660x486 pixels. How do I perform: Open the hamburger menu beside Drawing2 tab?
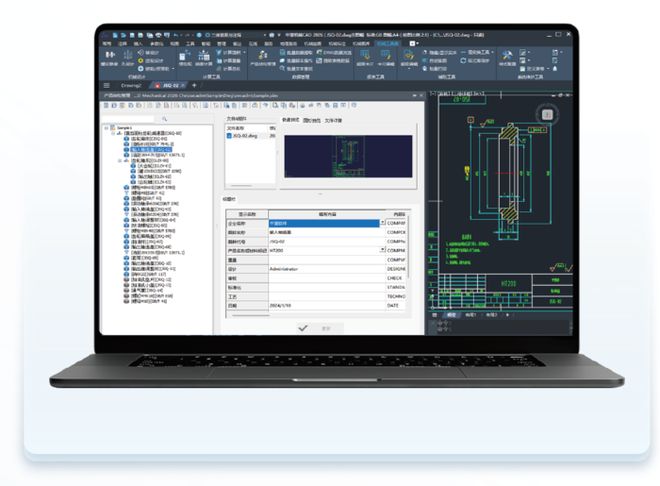(x=106, y=86)
